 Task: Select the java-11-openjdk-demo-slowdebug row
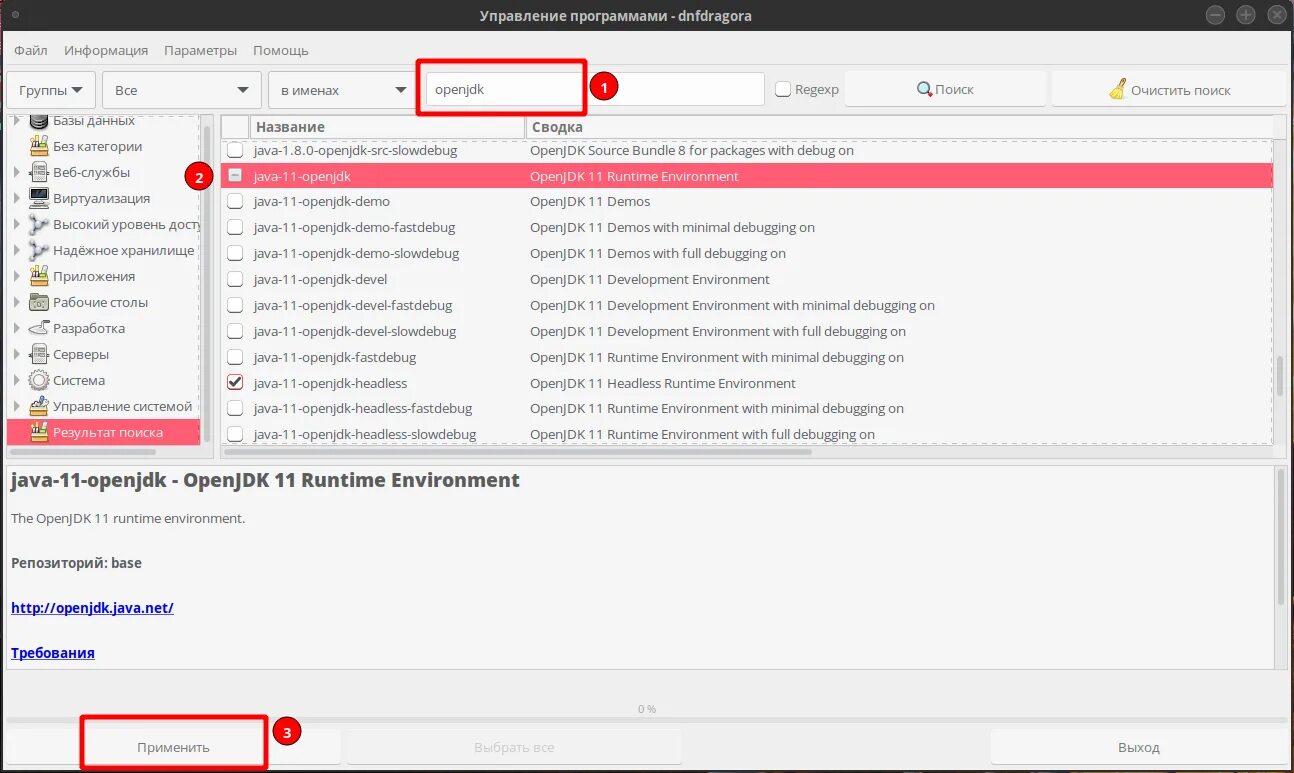pyautogui.click(x=747, y=253)
